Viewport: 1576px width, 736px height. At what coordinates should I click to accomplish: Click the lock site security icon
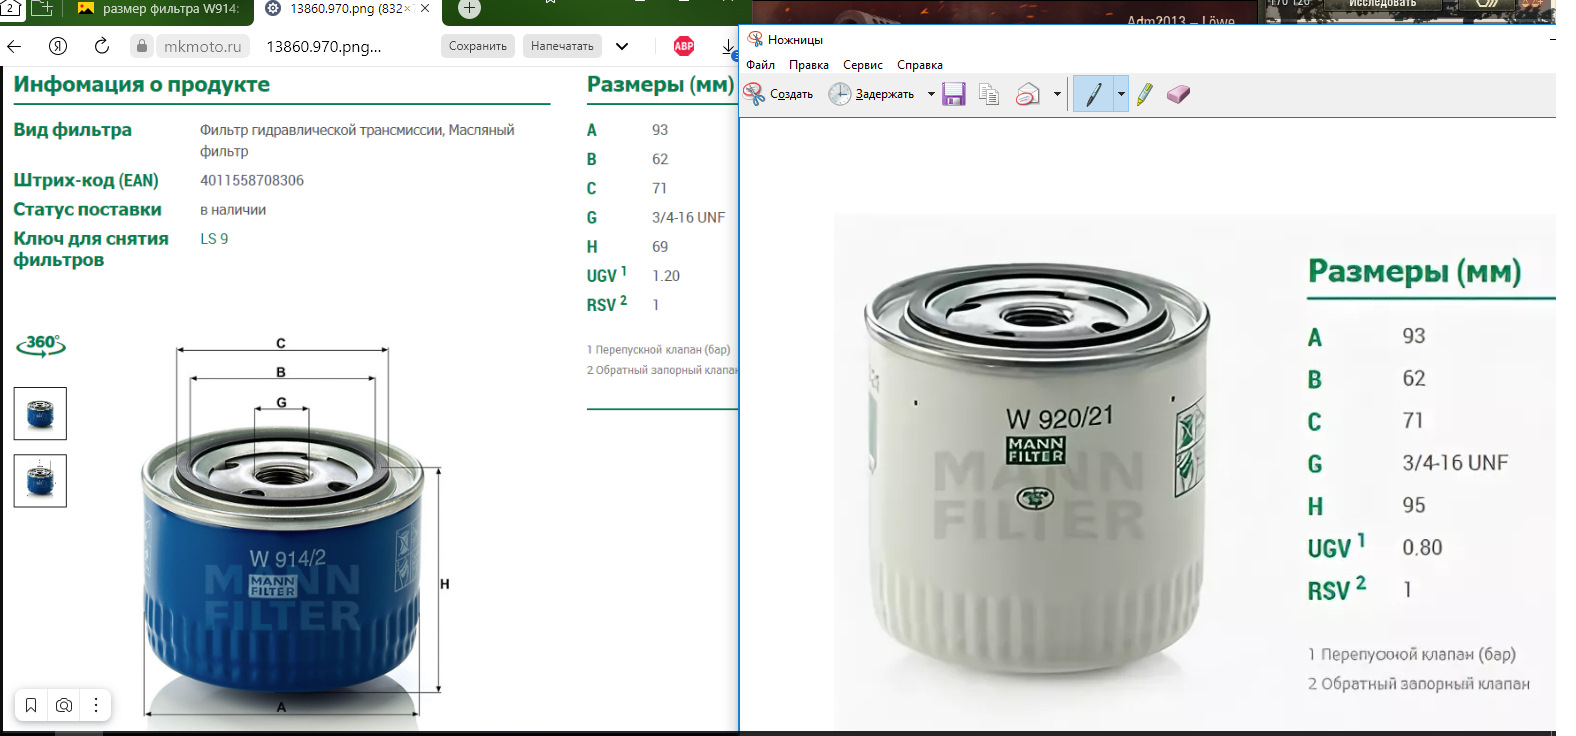142,46
